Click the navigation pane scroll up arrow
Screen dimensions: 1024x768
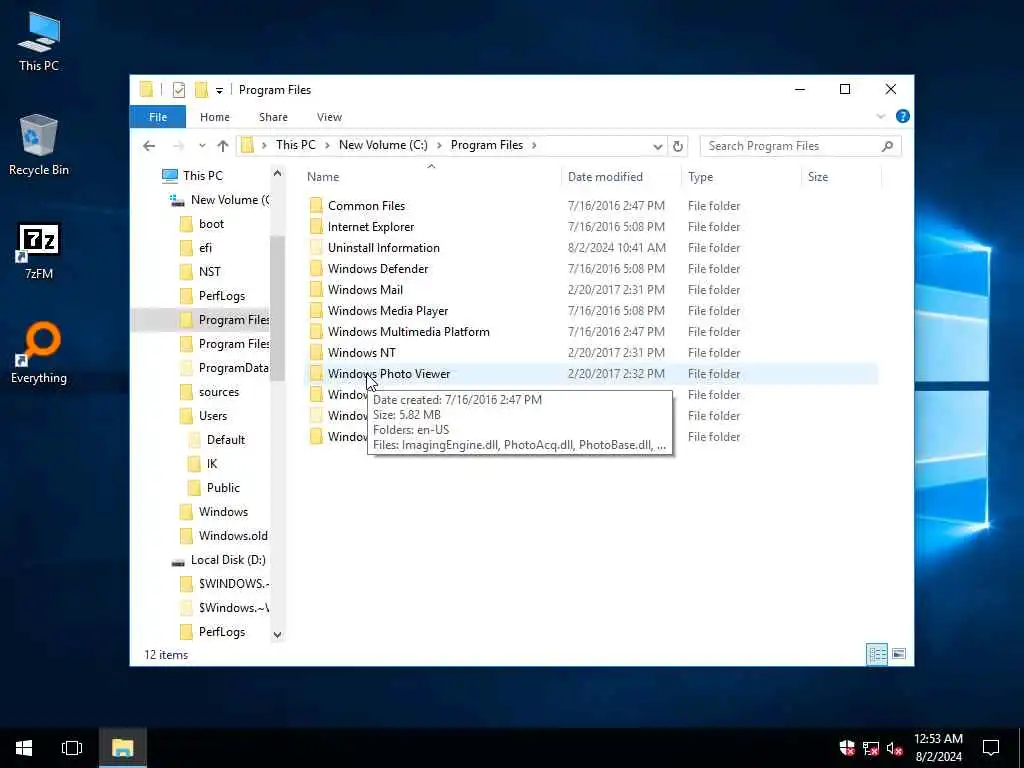point(278,173)
